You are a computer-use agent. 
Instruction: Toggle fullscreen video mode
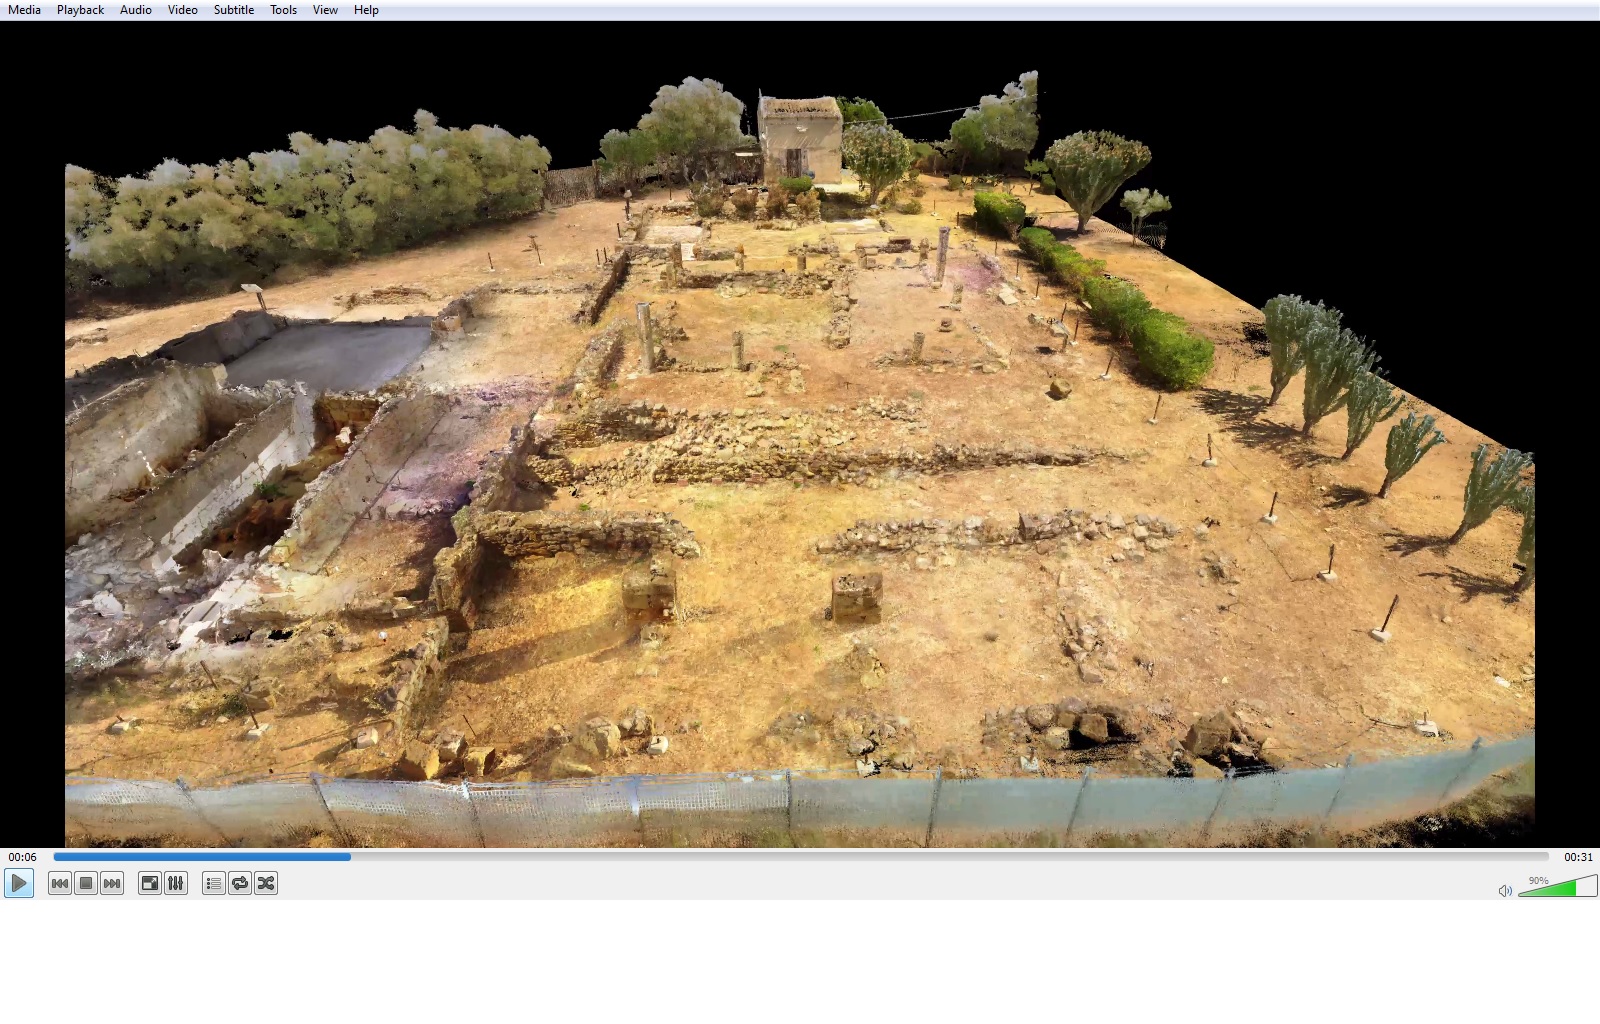coord(150,883)
